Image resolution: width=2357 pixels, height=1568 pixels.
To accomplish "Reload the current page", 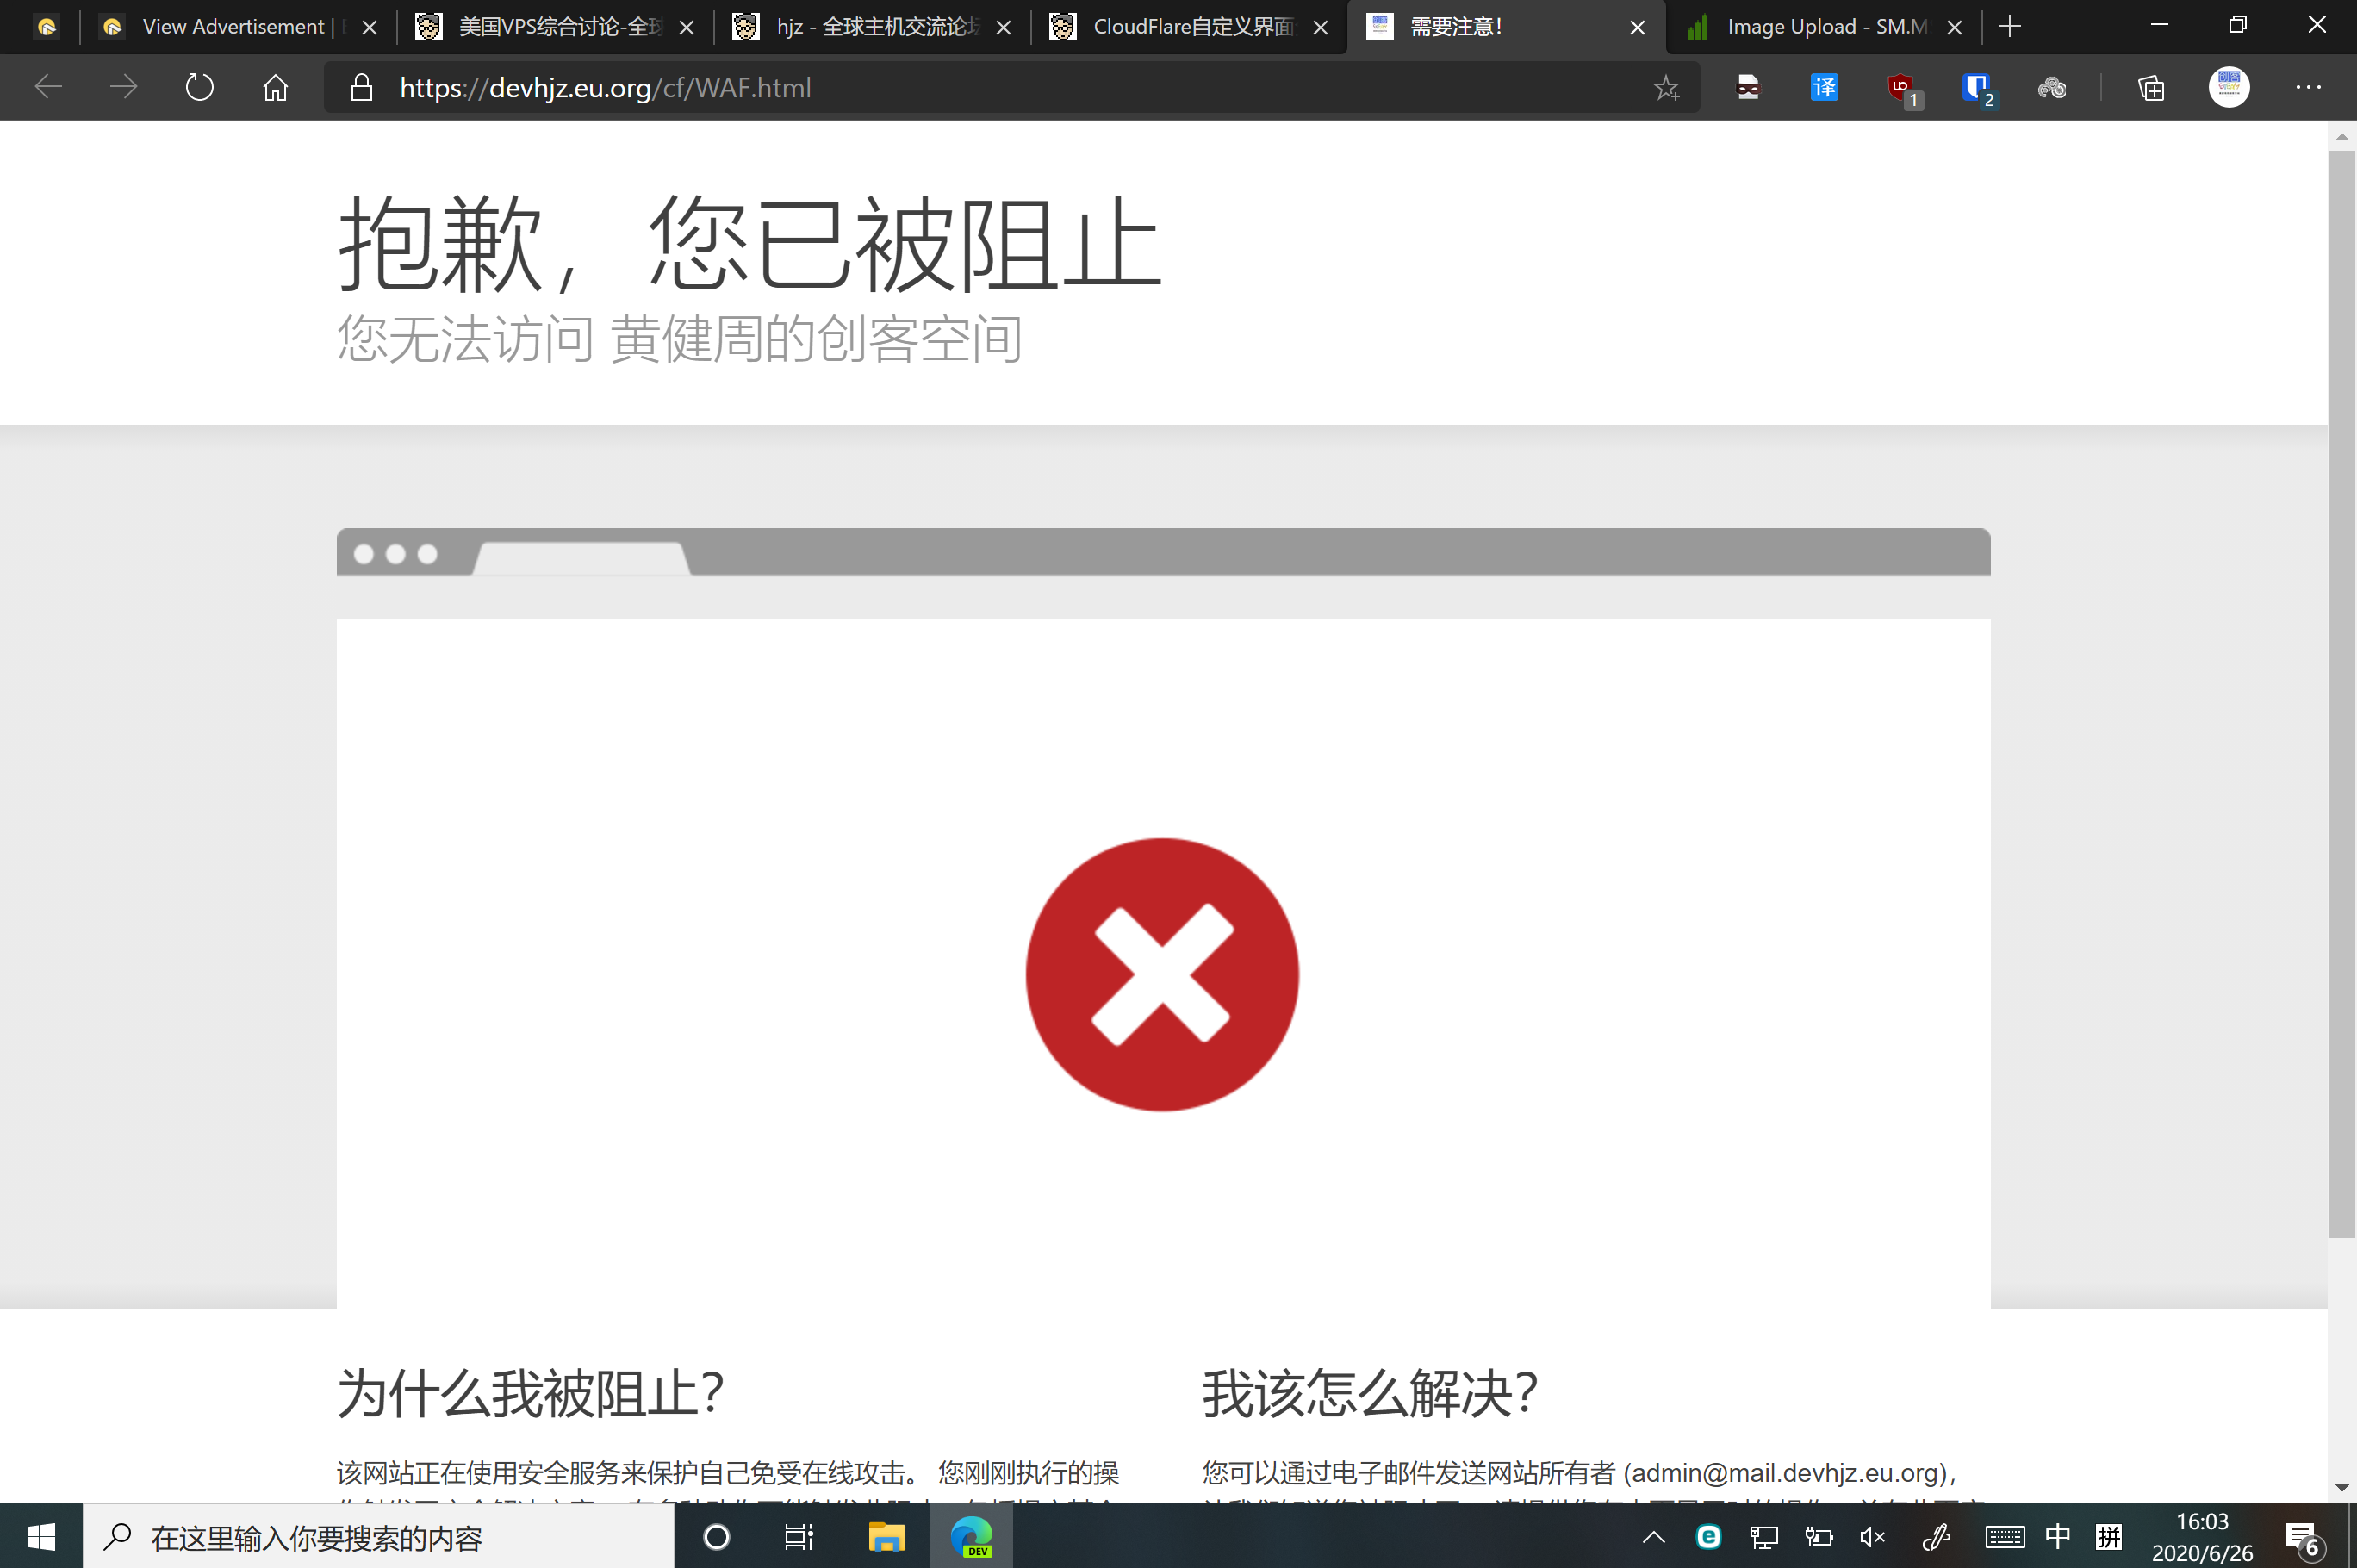I will pyautogui.click(x=200, y=88).
